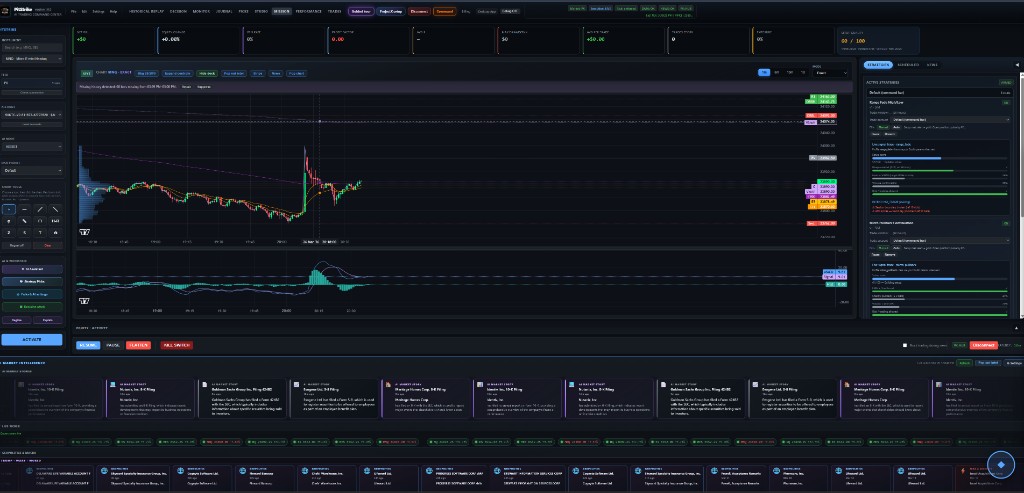Open the quantity dropdown under the symbol selector

click(x=32, y=83)
